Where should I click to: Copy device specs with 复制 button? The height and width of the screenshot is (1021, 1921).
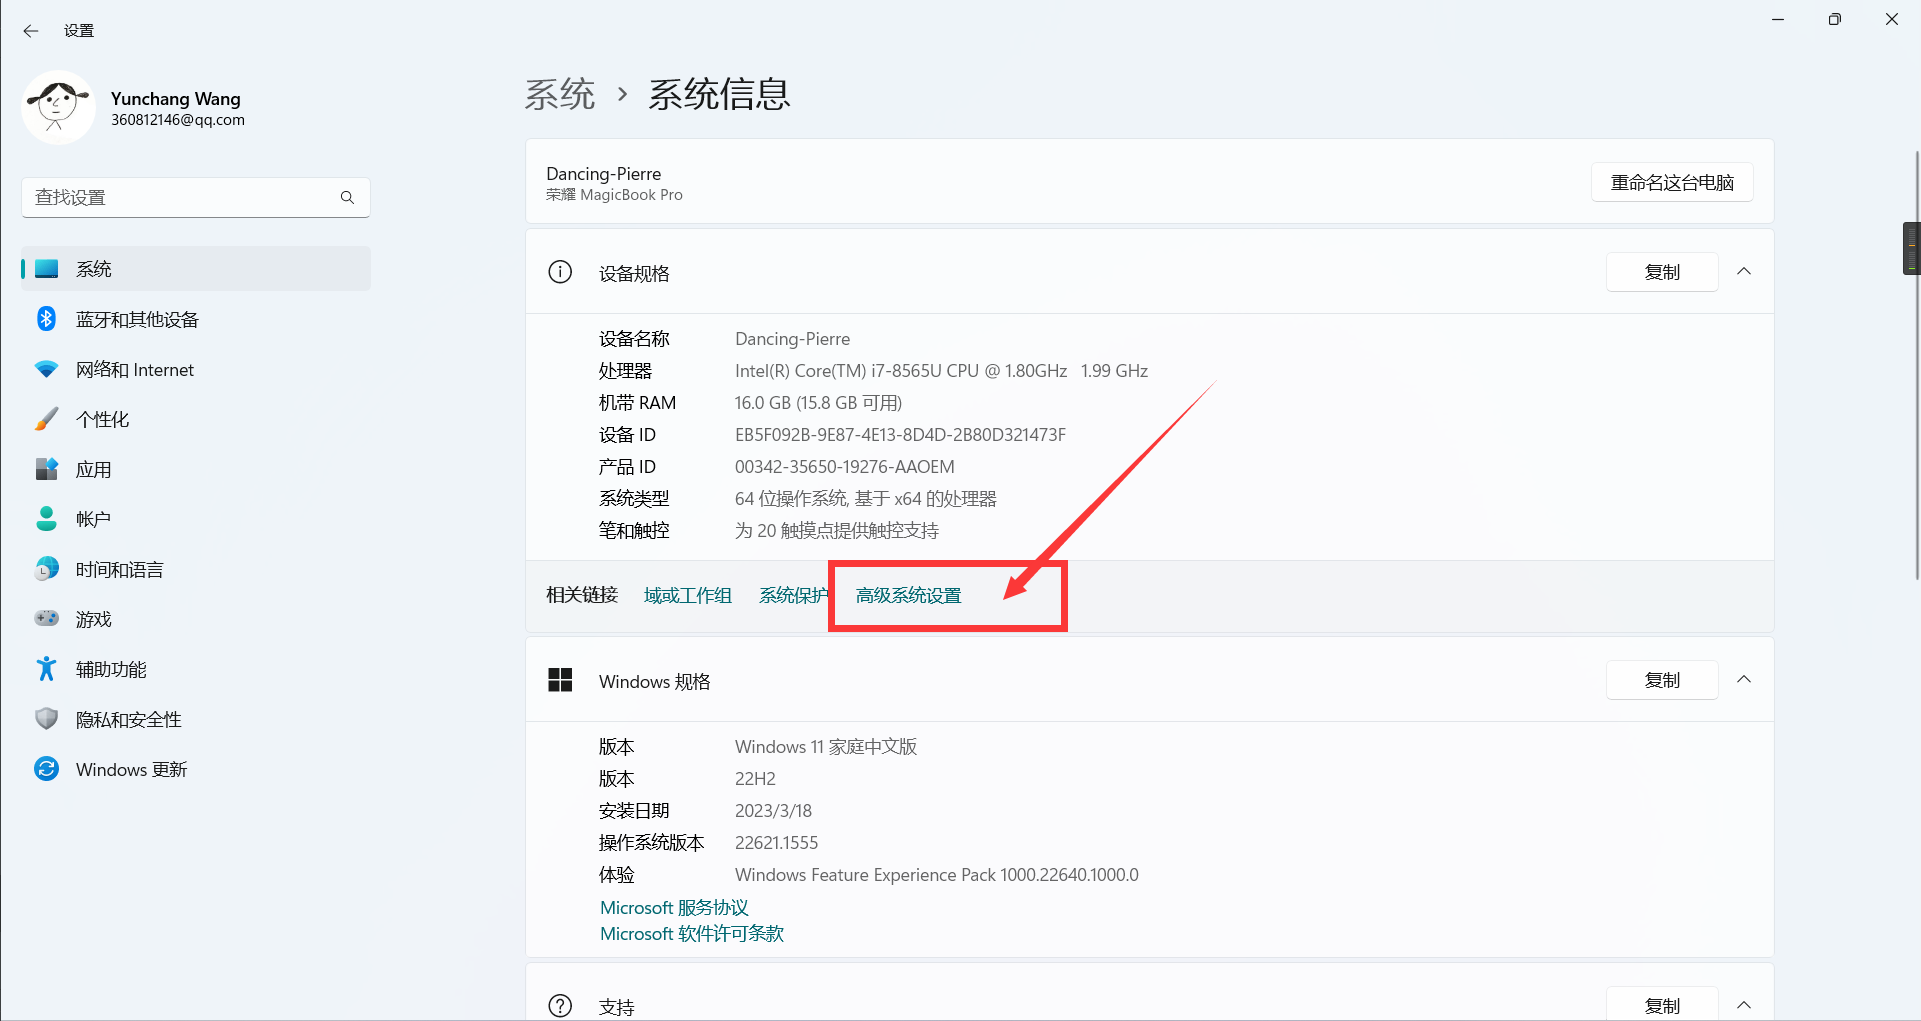[1662, 272]
